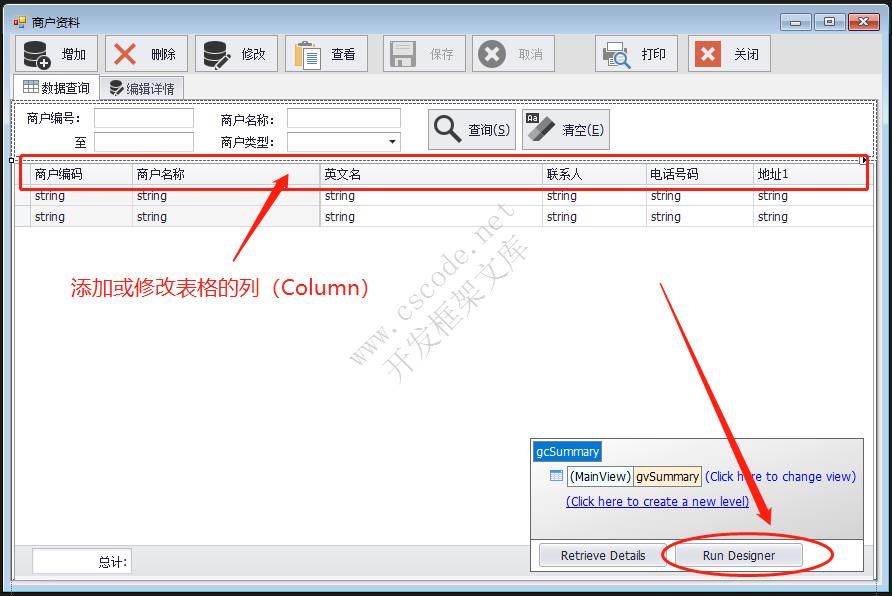The height and width of the screenshot is (596, 892).
Task: Open the 'Click here to create a new level' link
Action: point(656,501)
